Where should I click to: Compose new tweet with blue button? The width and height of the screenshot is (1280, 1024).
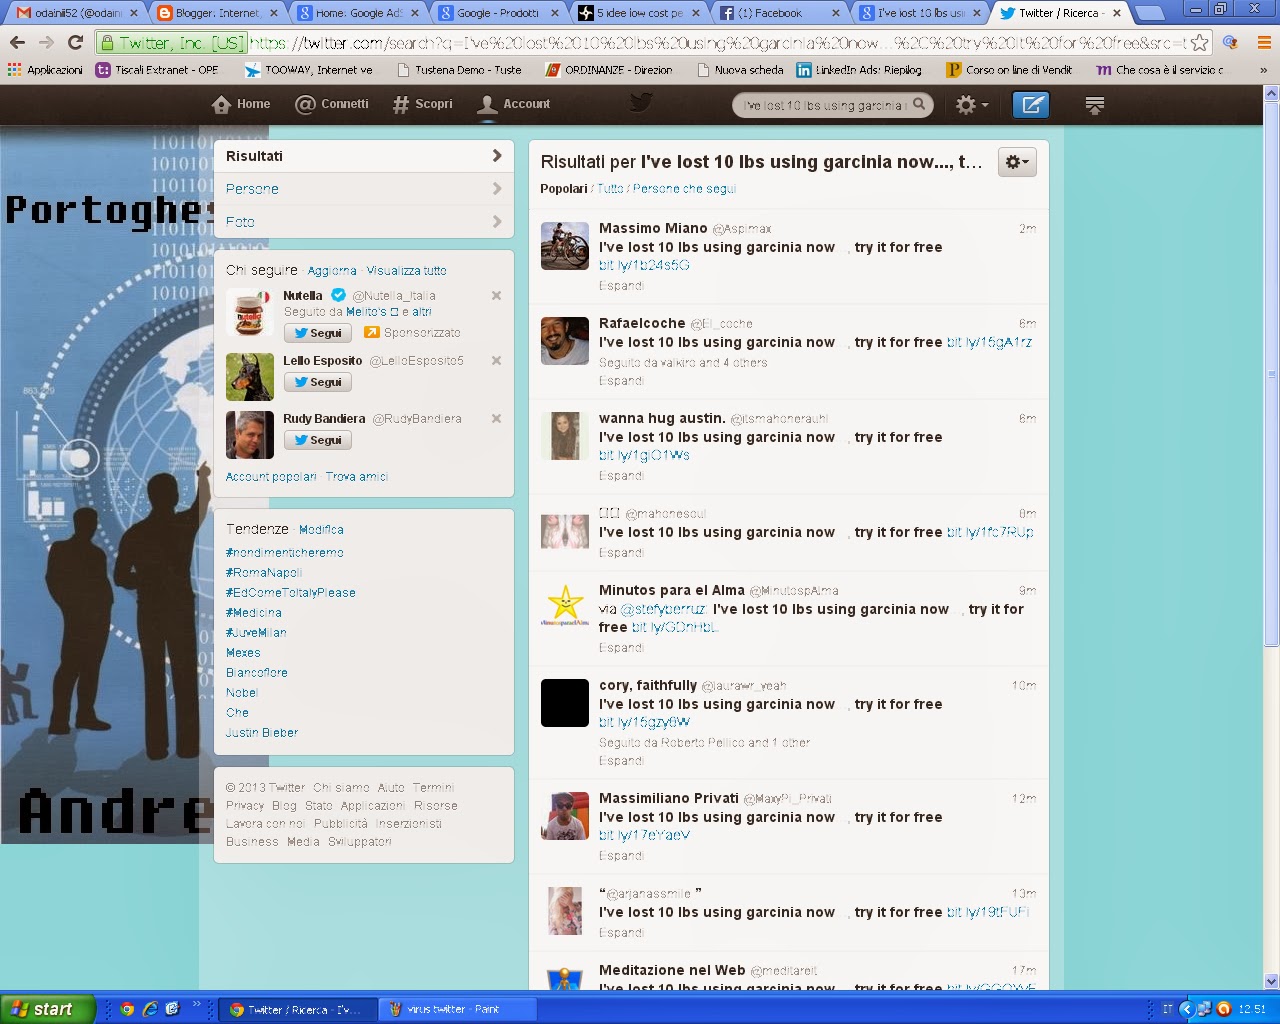[1031, 104]
